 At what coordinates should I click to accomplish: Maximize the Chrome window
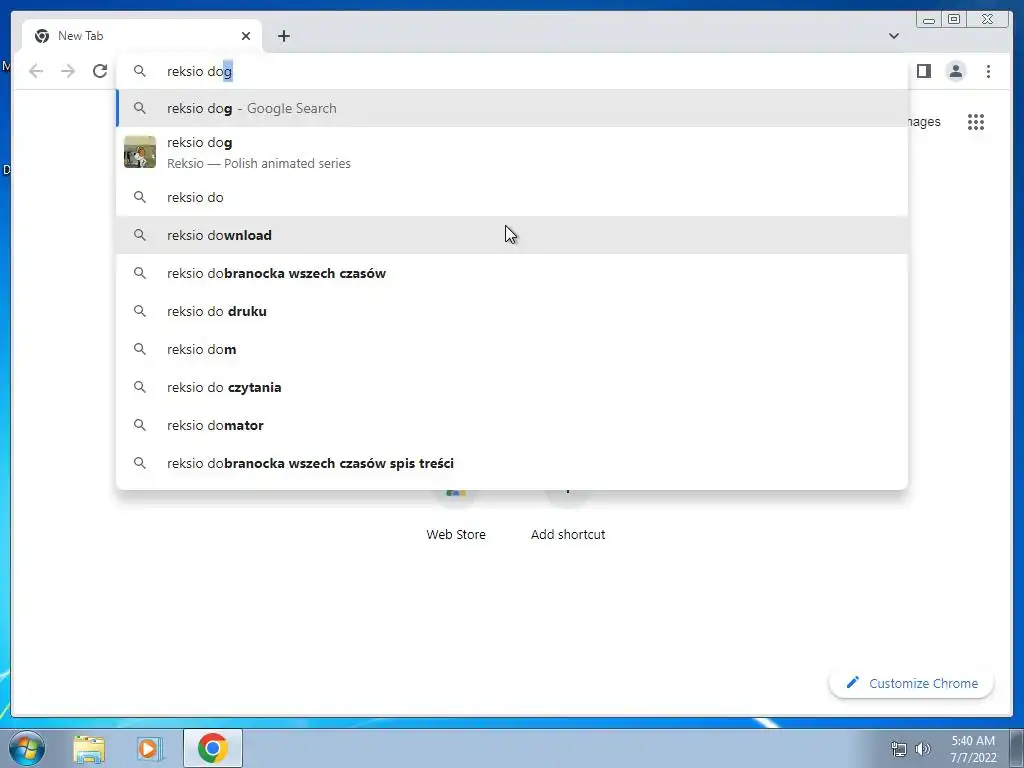(953, 19)
